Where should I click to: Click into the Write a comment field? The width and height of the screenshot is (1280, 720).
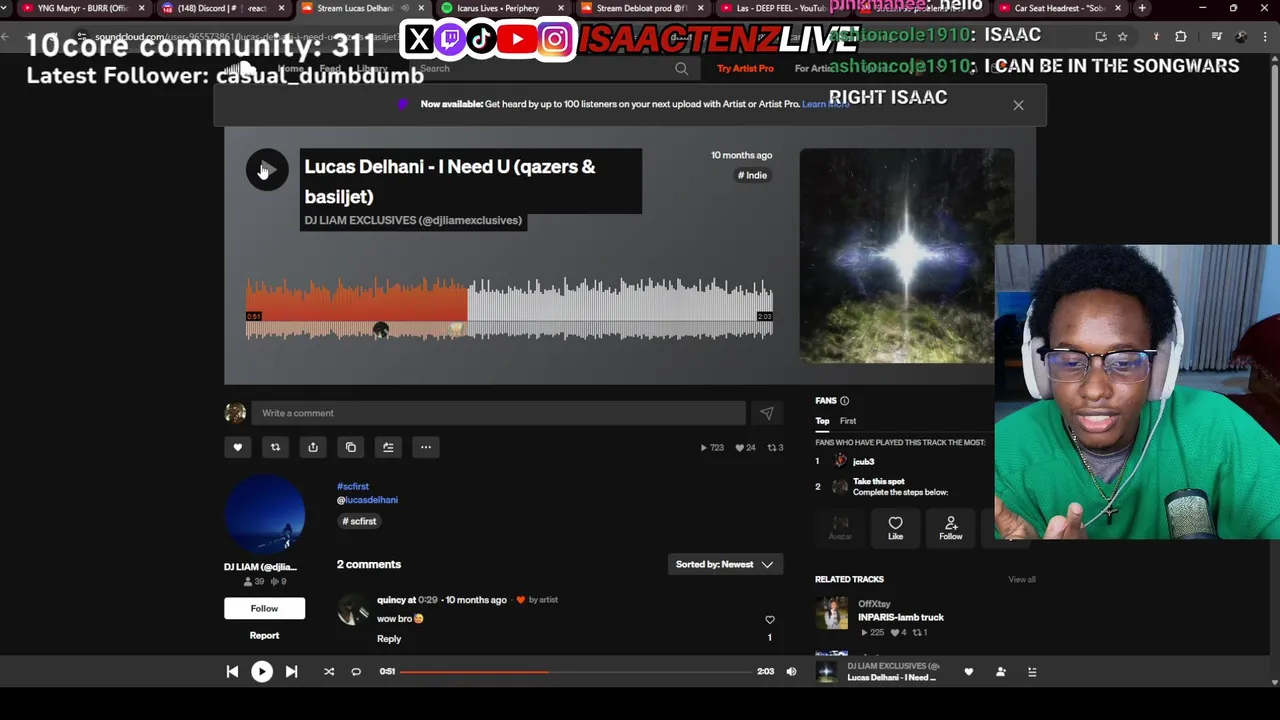pos(498,413)
